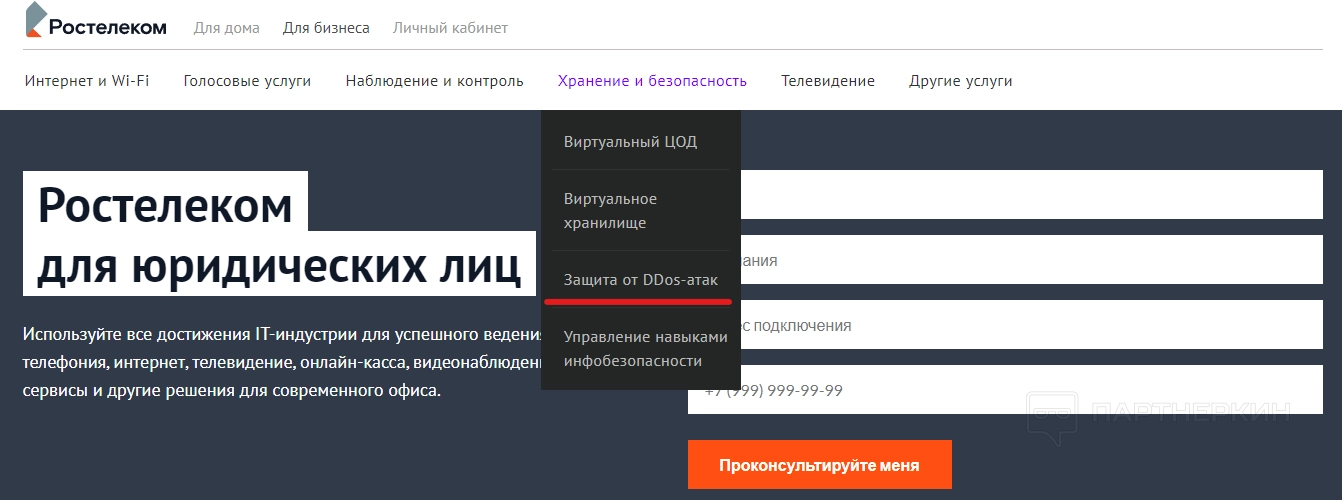The width and height of the screenshot is (1342, 500).
Task: Open the Наблюдение и контроль menu
Action: (x=434, y=81)
